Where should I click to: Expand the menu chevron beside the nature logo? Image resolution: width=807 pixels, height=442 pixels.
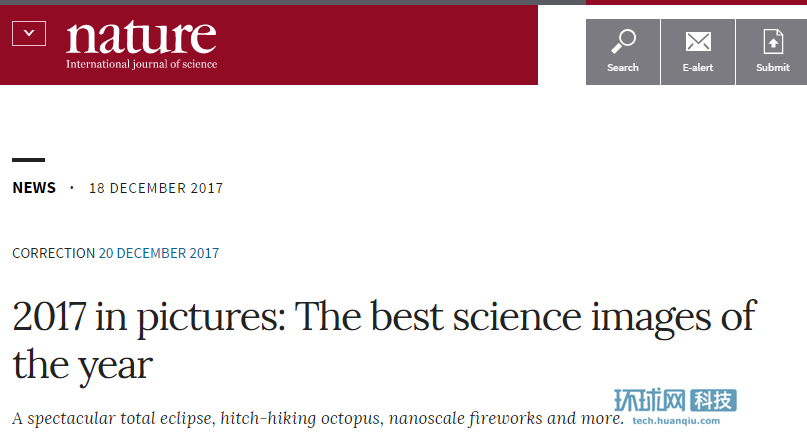click(29, 34)
